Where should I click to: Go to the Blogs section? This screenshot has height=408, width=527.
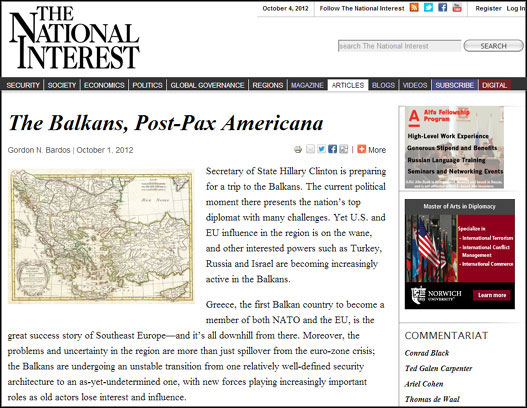(383, 85)
